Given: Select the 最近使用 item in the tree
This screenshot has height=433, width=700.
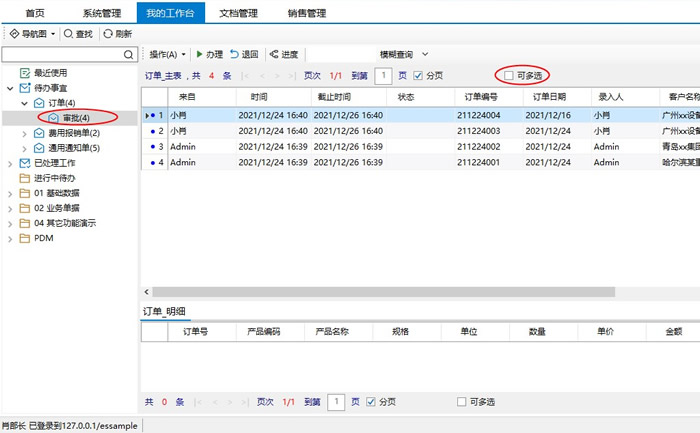Looking at the screenshot, I should point(49,73).
